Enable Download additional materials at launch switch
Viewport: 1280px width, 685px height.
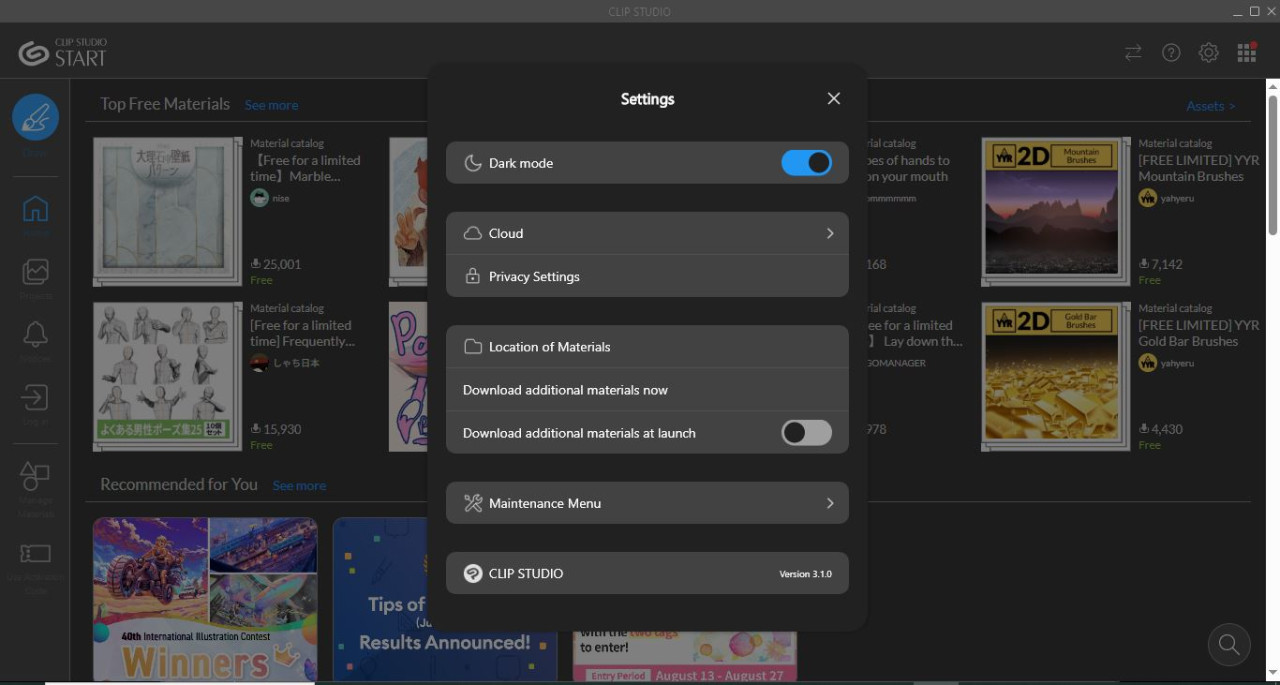click(807, 432)
